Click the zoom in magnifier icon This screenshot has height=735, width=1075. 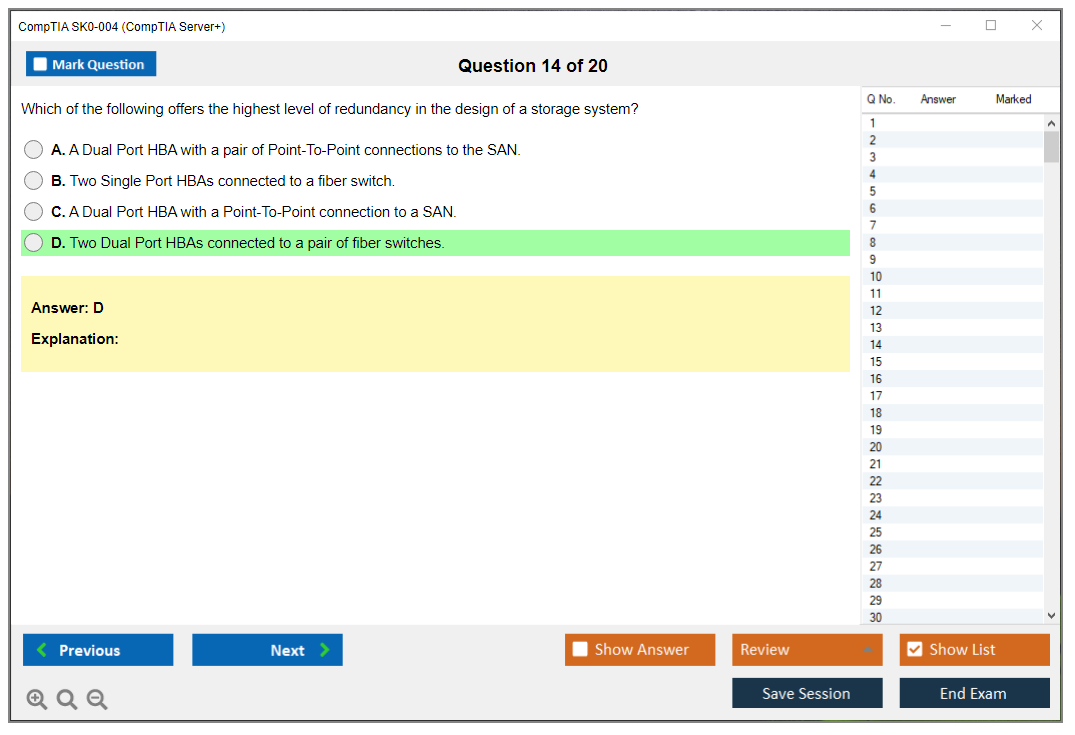[37, 700]
